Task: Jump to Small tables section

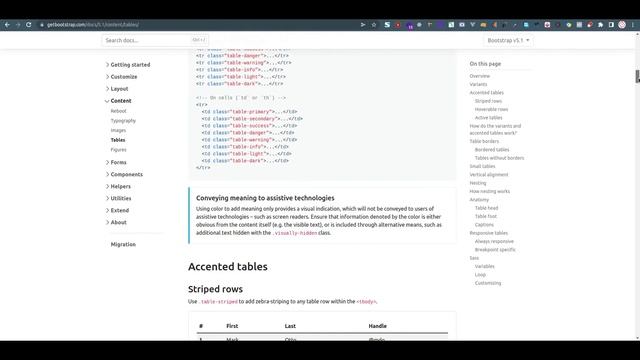Action: point(482,167)
